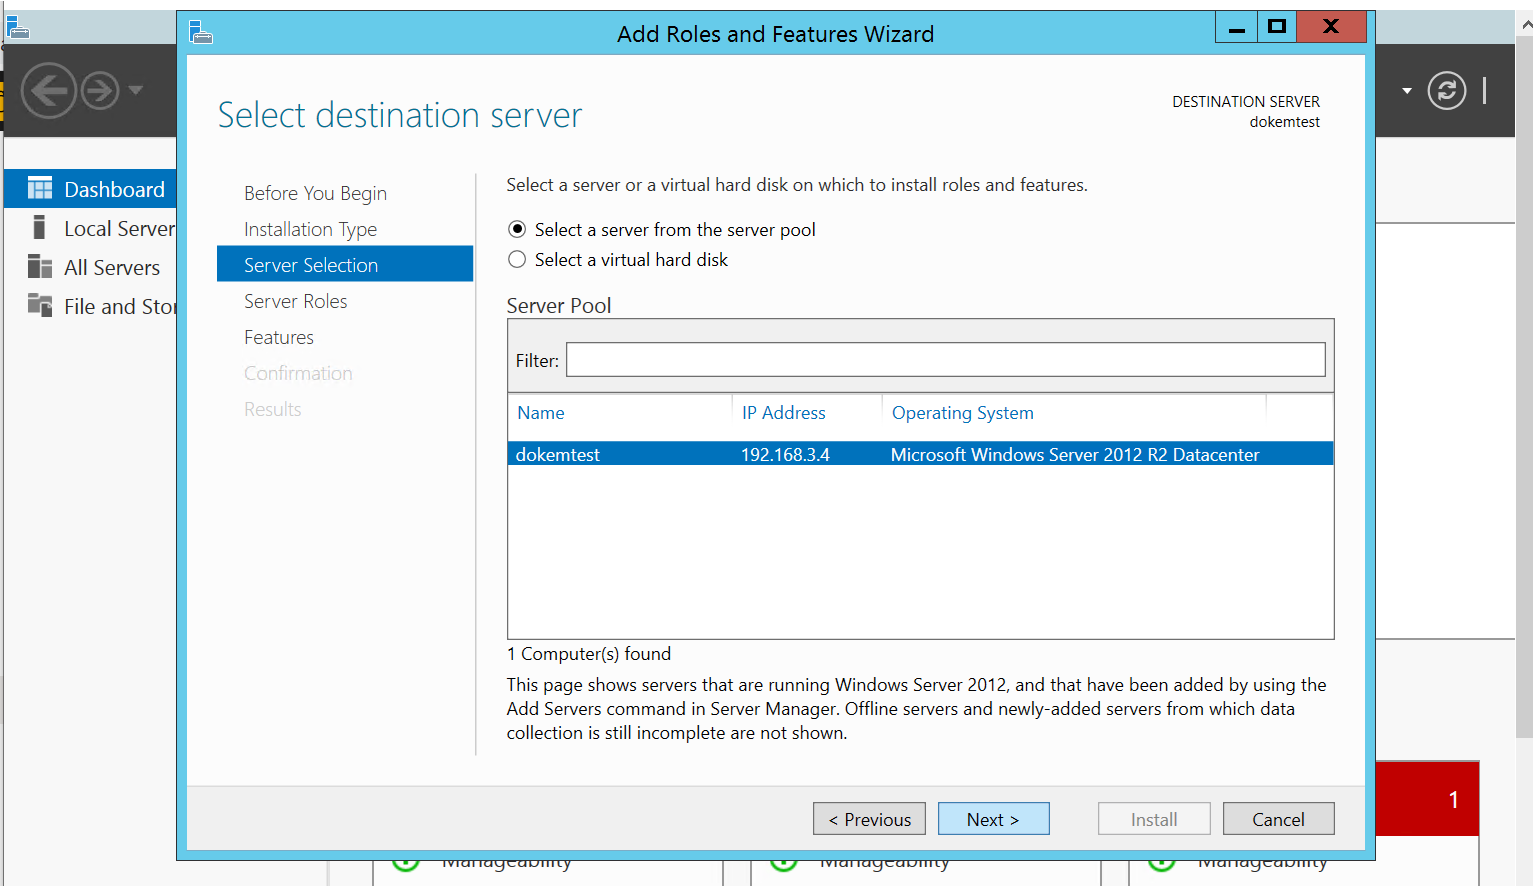Image resolution: width=1534 pixels, height=886 pixels.
Task: Open All Servers in the sidebar
Action: (112, 267)
